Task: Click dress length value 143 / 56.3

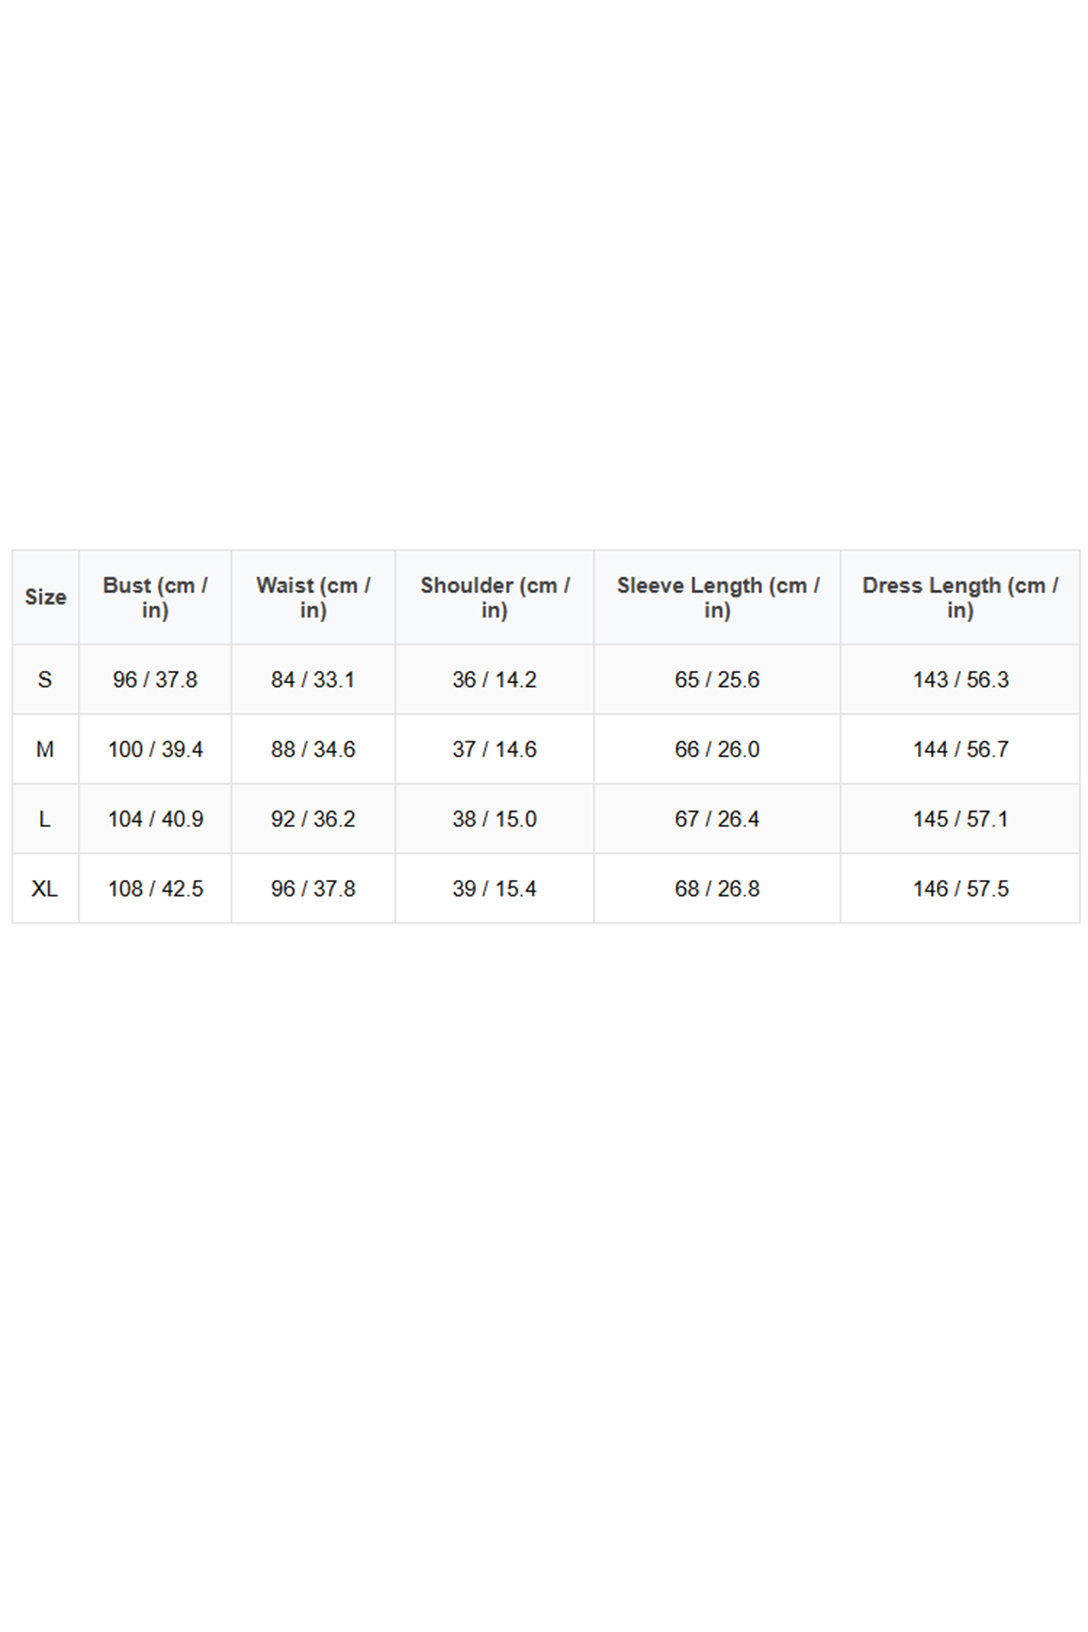Action: [960, 680]
